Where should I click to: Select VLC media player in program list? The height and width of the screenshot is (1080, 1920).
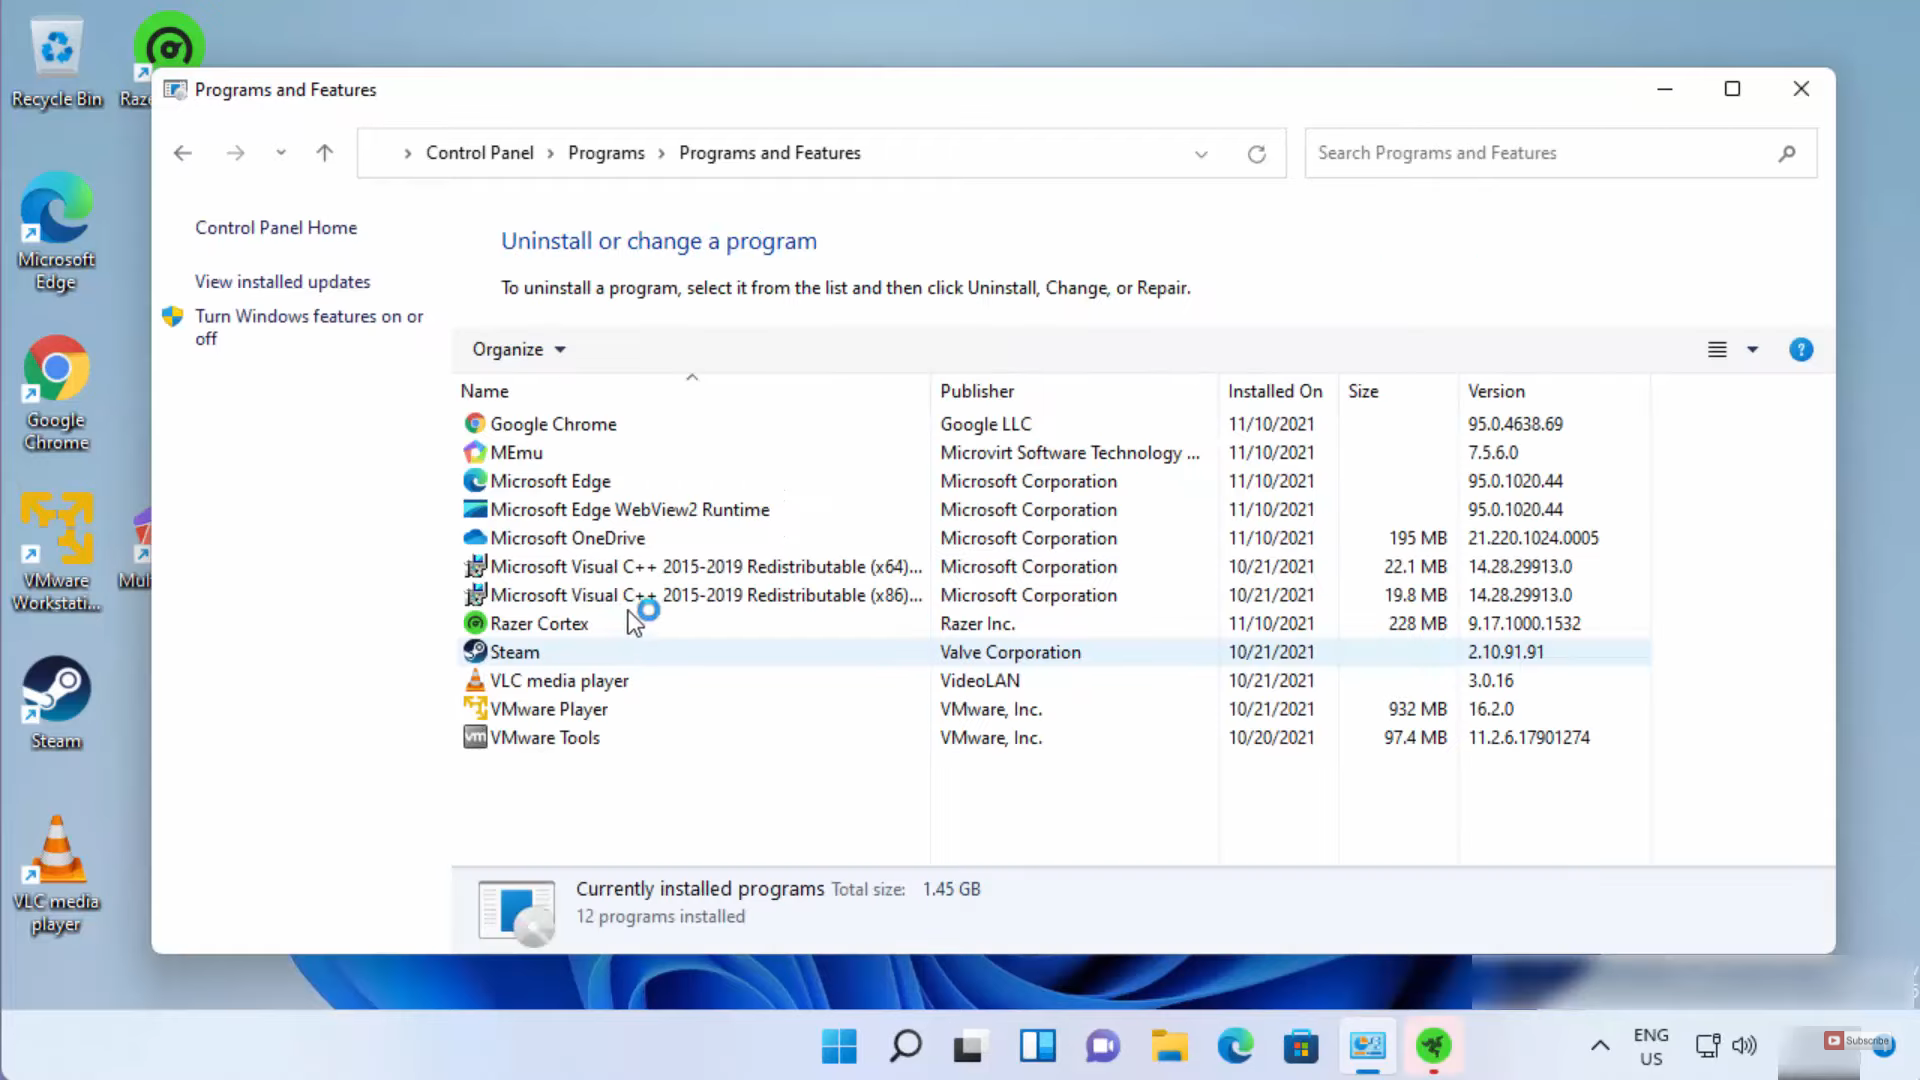[x=558, y=681]
